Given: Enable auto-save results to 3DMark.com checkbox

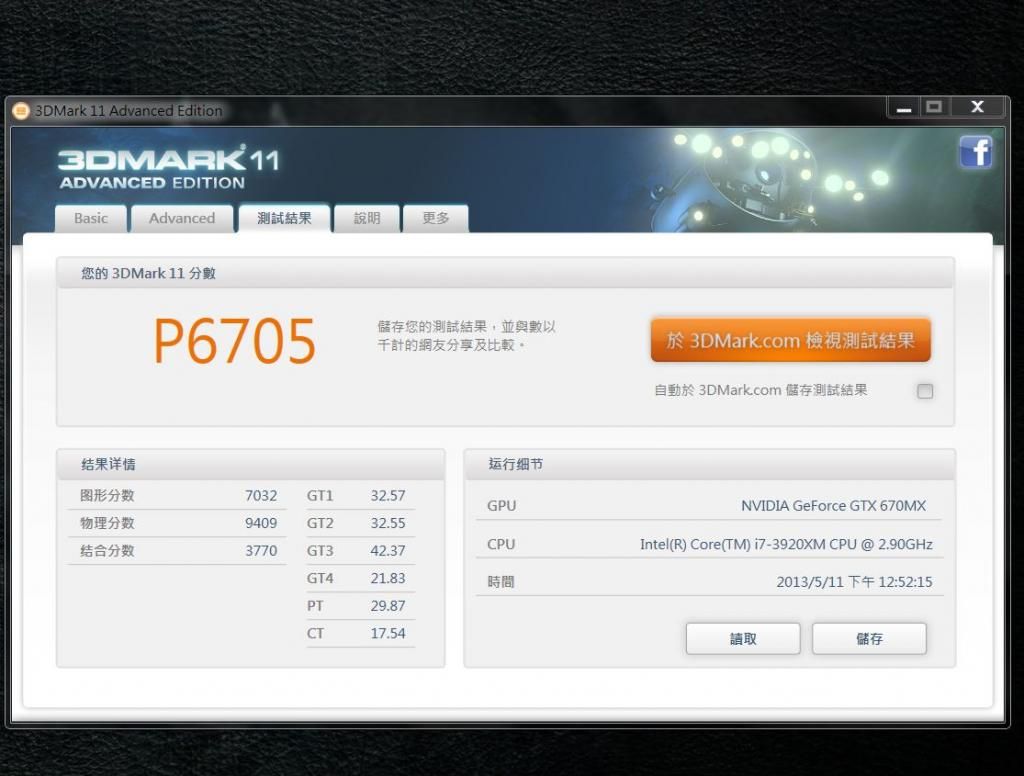Looking at the screenshot, I should pos(925,391).
